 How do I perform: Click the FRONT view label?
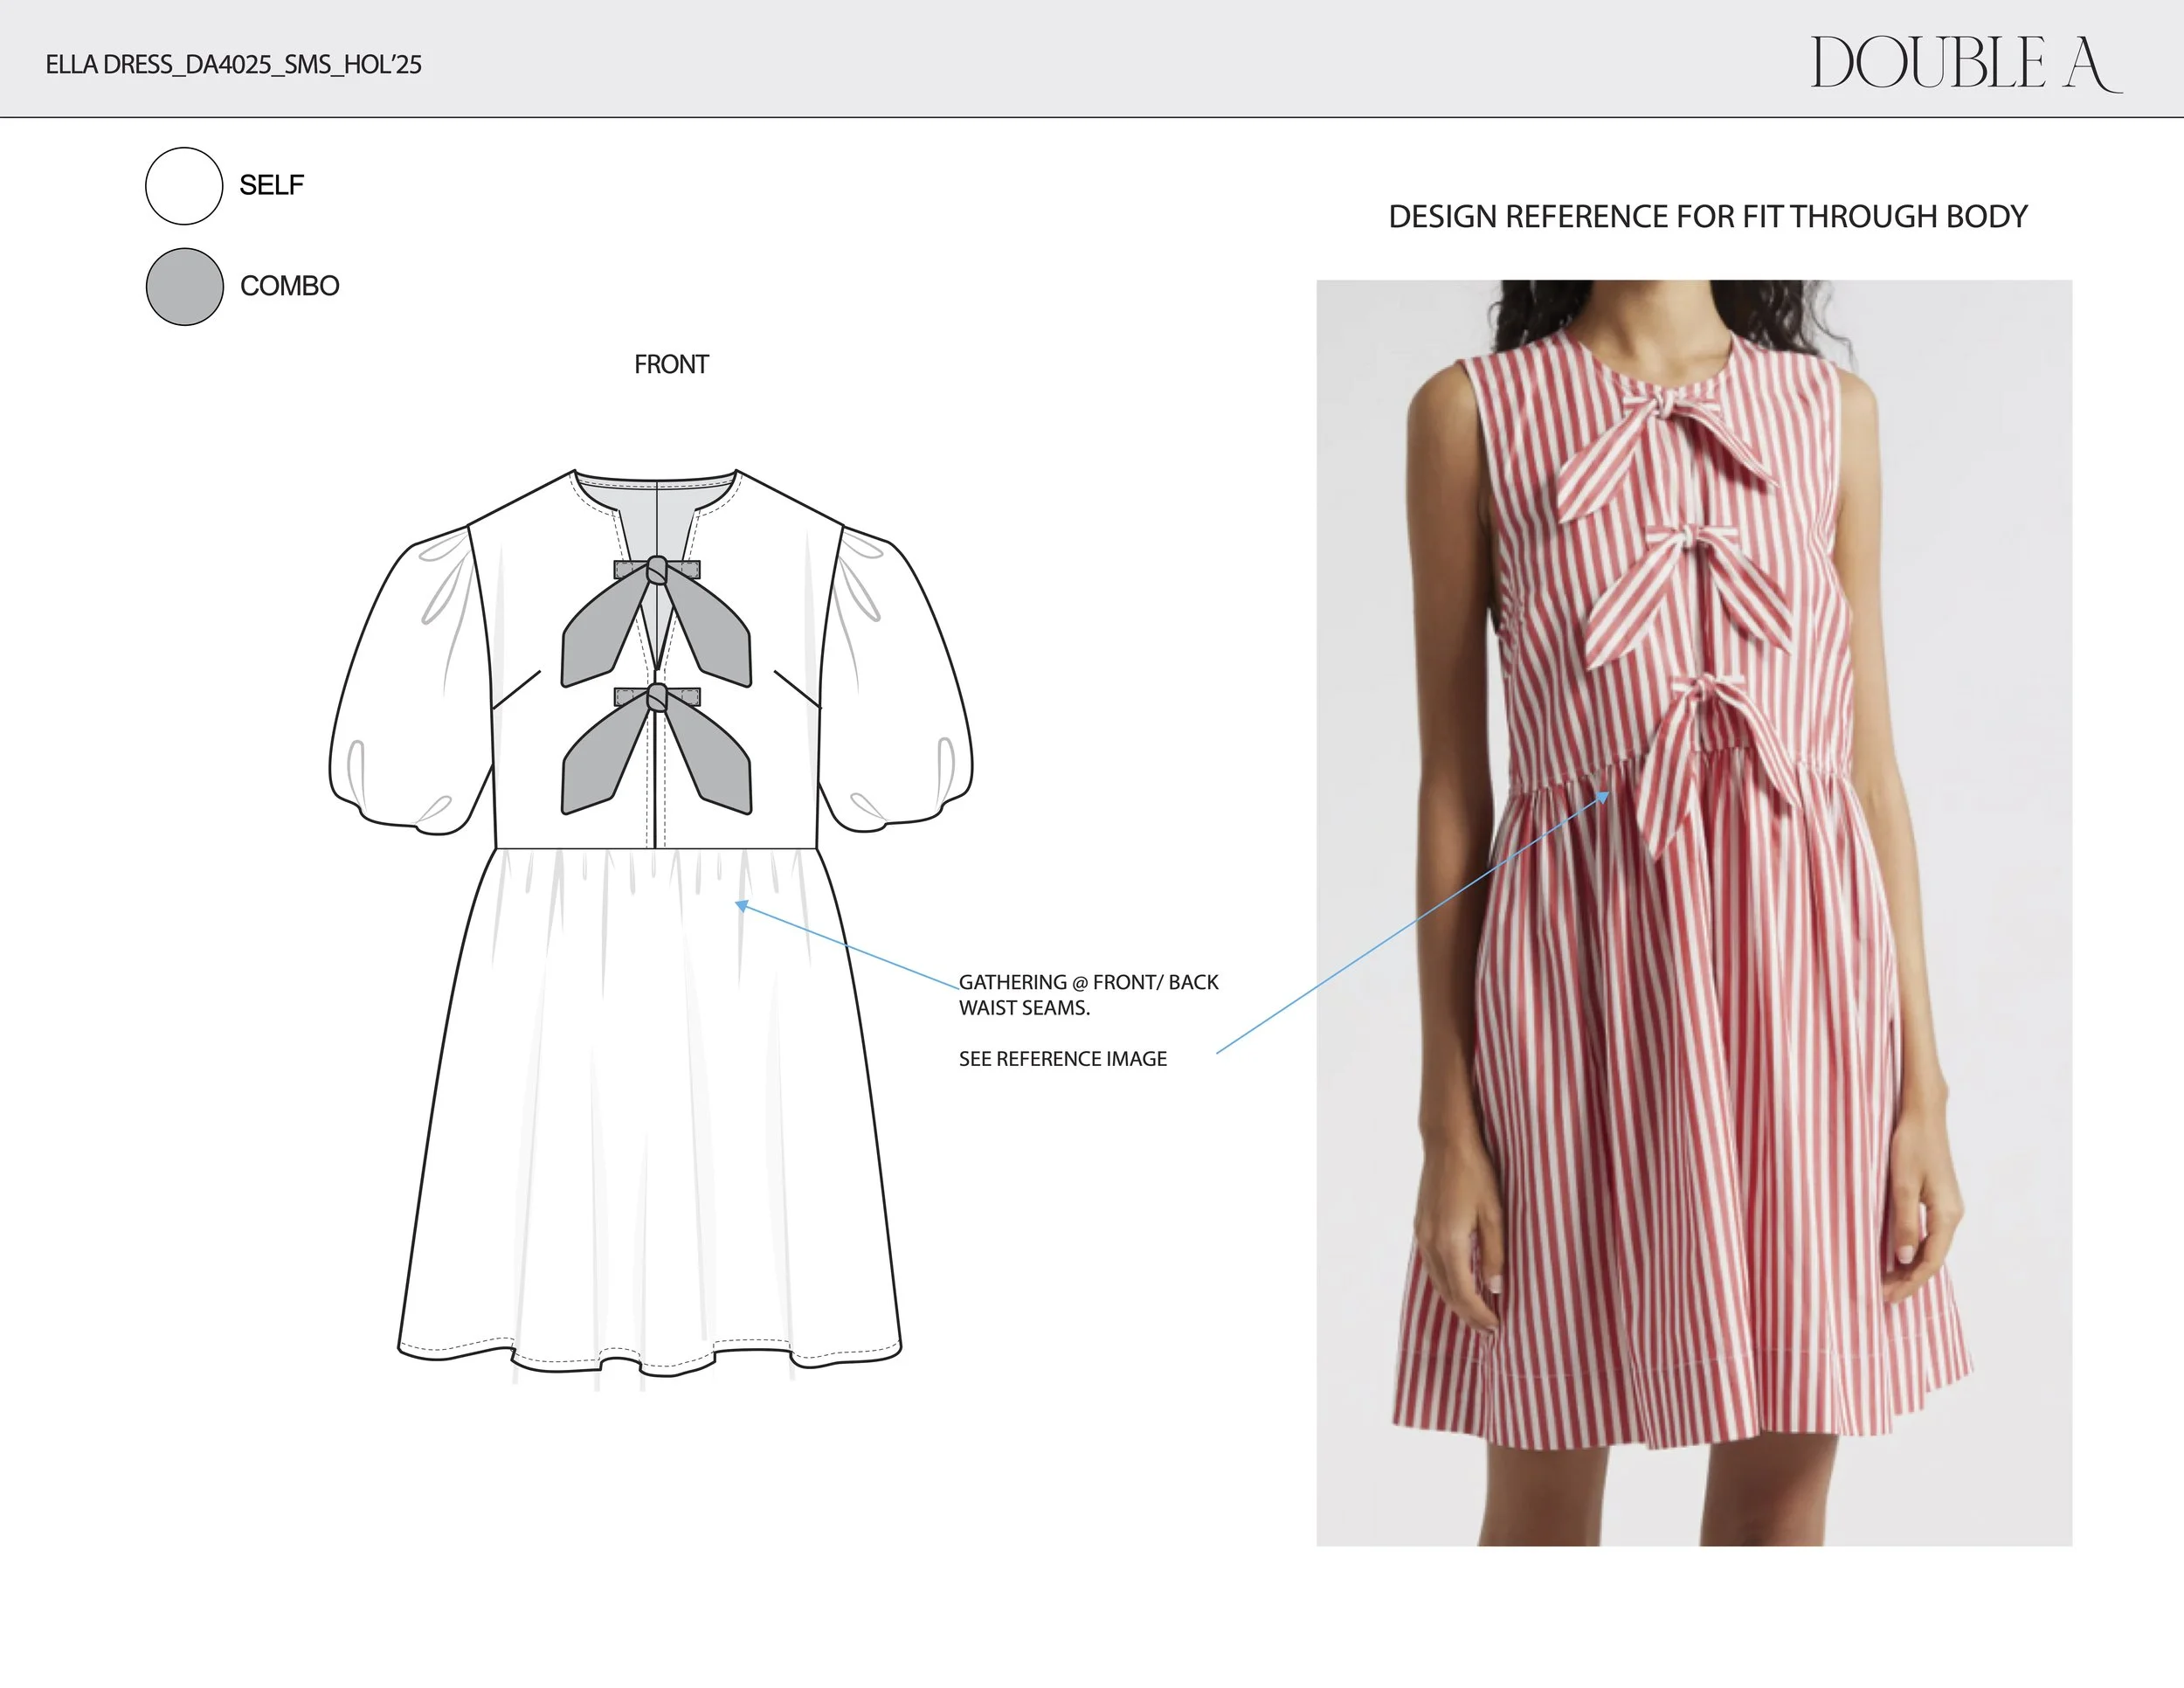671,365
